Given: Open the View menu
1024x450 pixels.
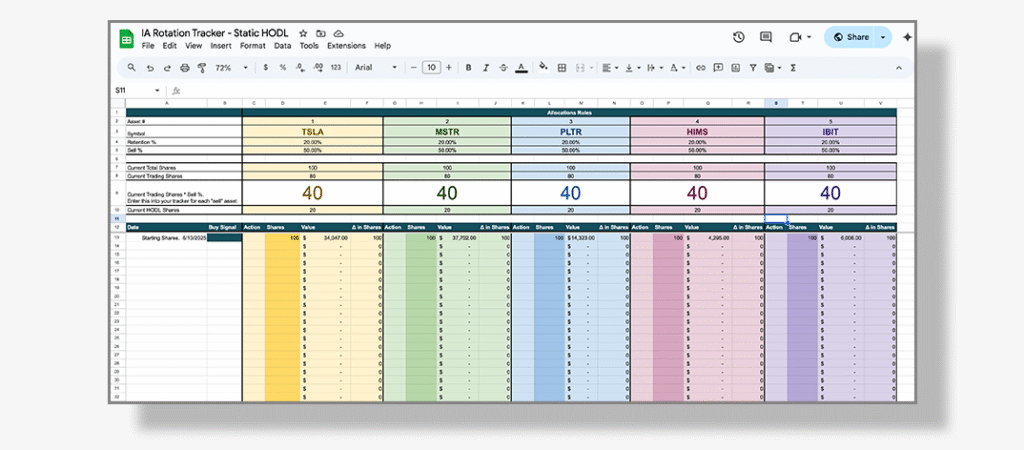Looking at the screenshot, I should pyautogui.click(x=193, y=46).
